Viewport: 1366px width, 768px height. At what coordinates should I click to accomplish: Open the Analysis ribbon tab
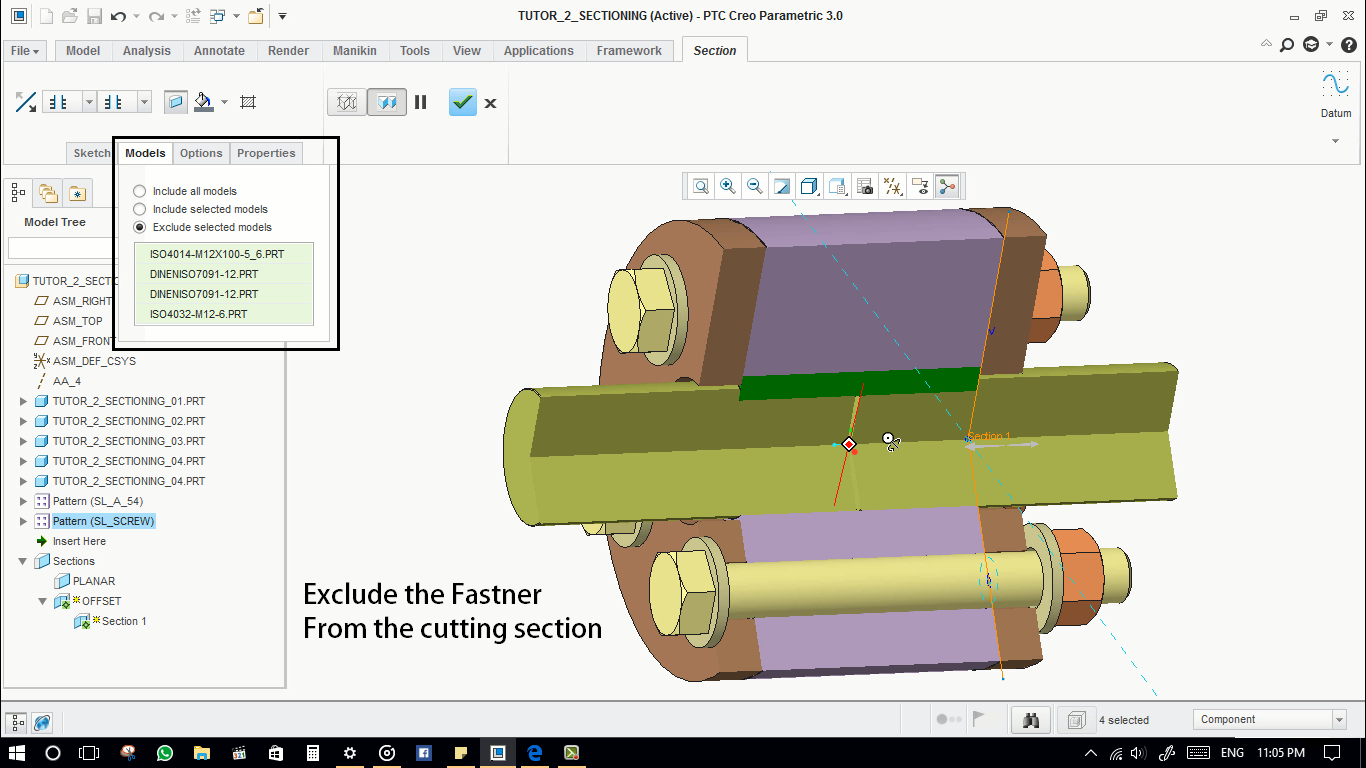click(x=146, y=51)
